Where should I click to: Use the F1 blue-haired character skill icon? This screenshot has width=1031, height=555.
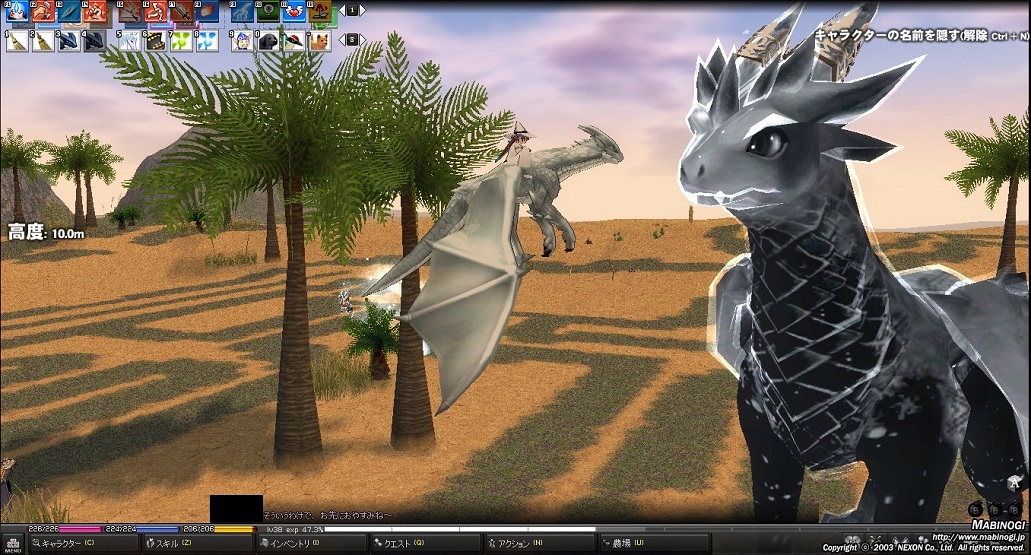16,11
